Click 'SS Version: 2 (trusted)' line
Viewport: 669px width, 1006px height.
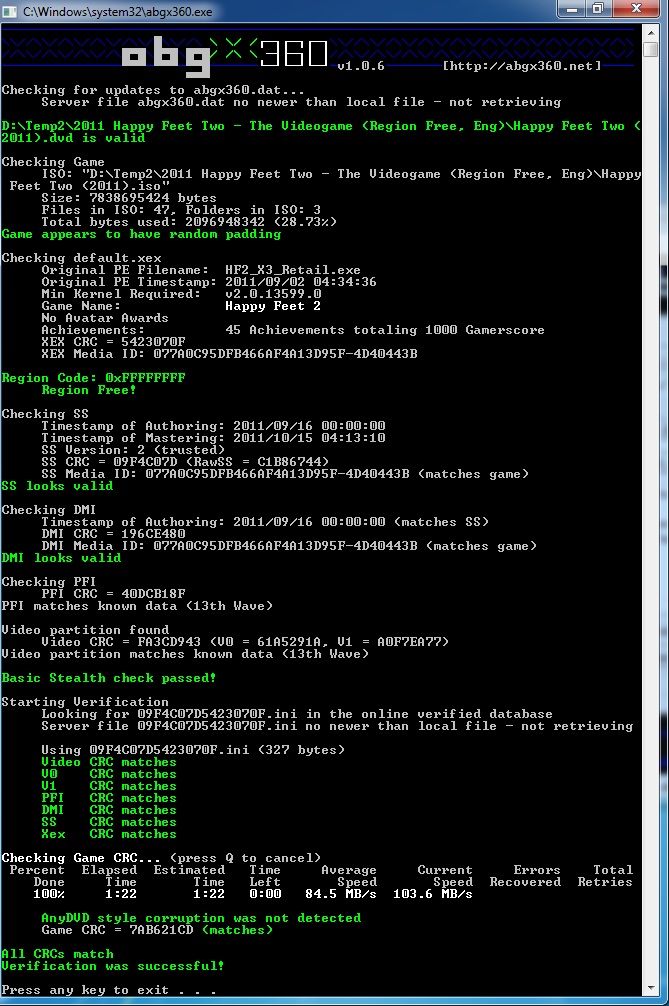[133, 450]
